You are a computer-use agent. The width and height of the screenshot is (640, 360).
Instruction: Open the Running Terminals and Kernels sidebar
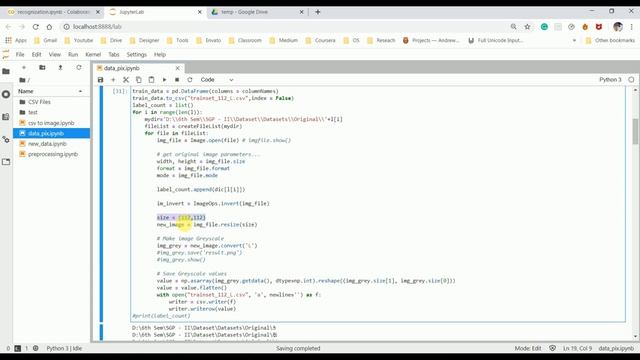tap(6, 94)
